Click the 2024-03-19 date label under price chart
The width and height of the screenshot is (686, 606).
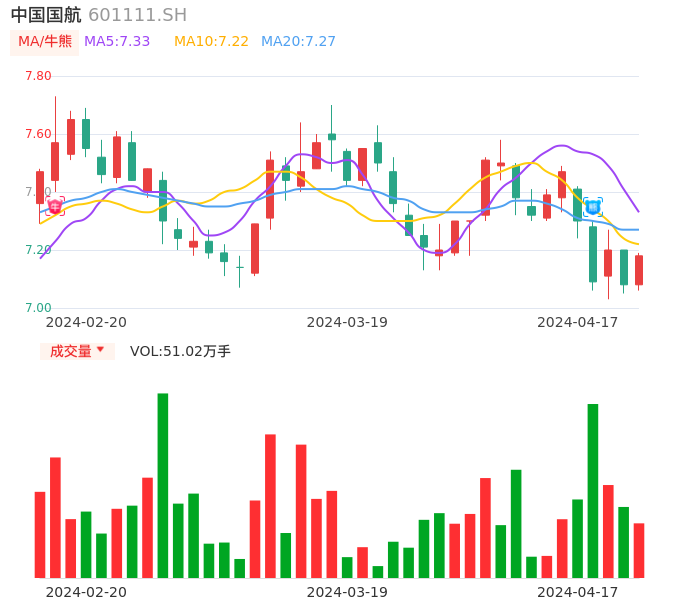click(x=347, y=322)
